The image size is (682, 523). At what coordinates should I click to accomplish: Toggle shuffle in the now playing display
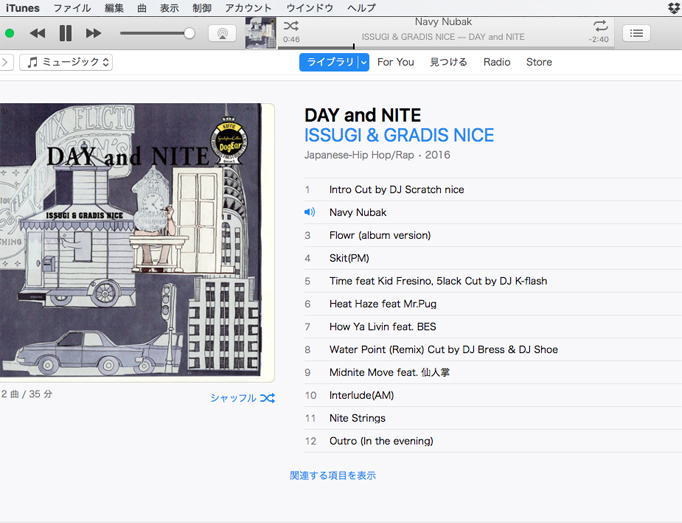click(x=291, y=26)
